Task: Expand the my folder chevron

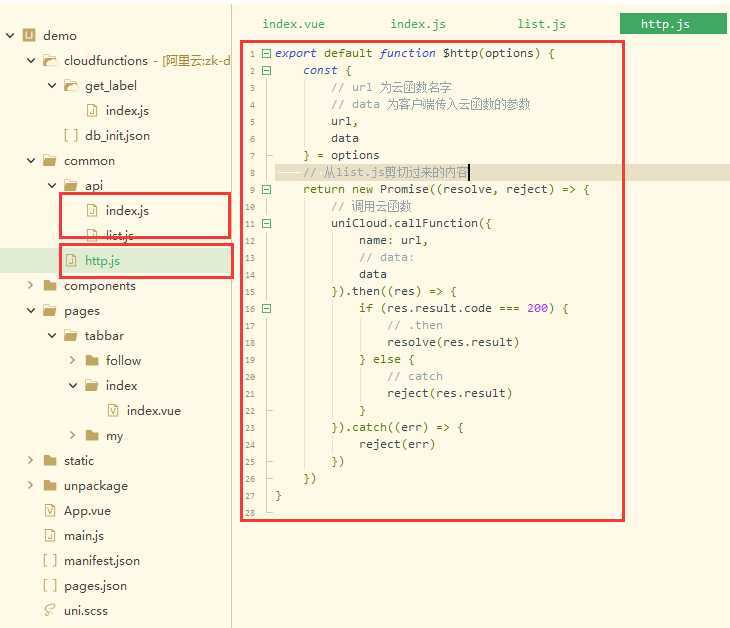Action: click(73, 435)
